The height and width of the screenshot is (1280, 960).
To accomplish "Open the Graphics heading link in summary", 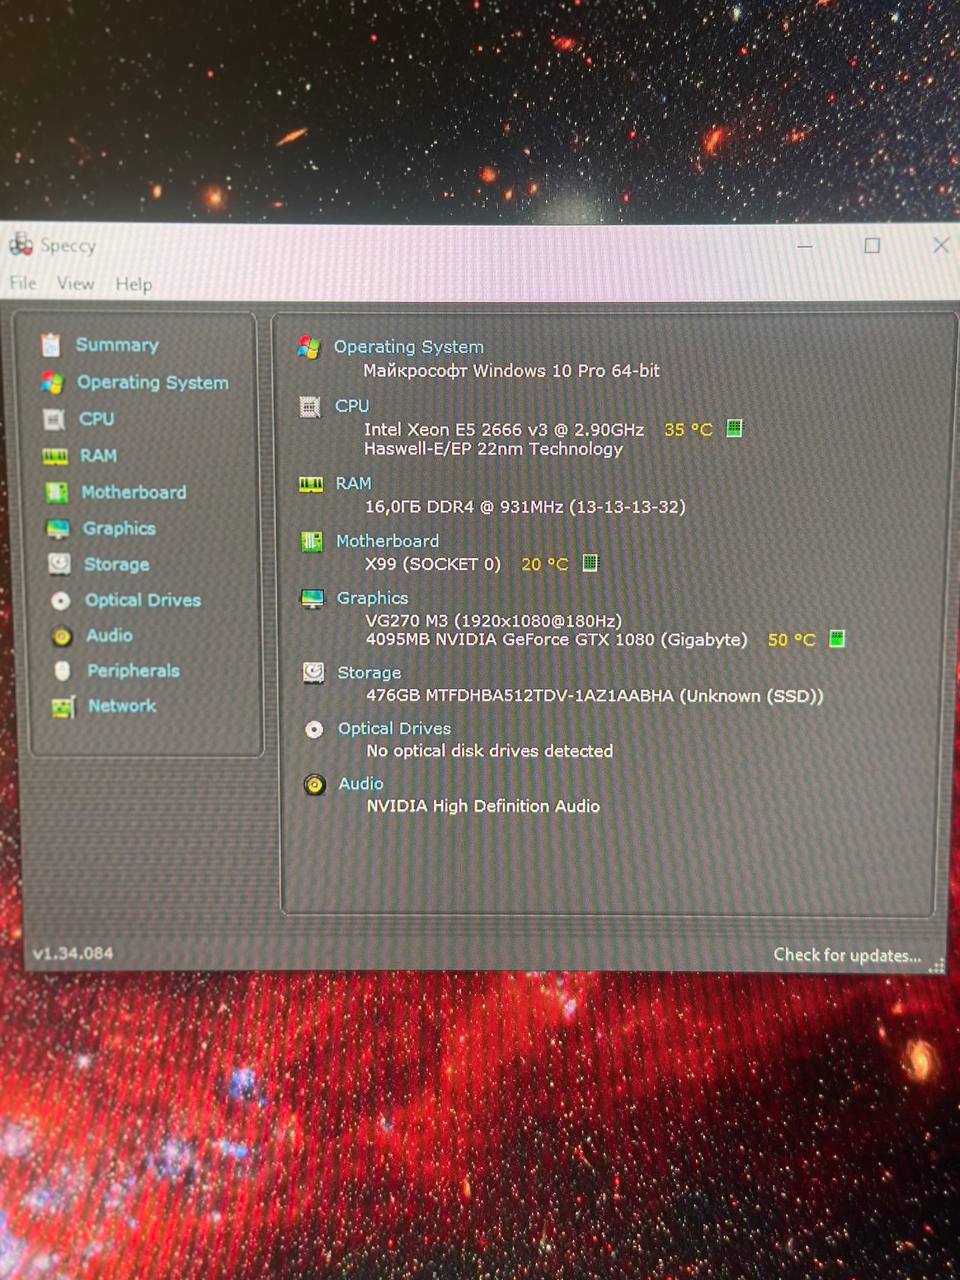I will pyautogui.click(x=372, y=598).
